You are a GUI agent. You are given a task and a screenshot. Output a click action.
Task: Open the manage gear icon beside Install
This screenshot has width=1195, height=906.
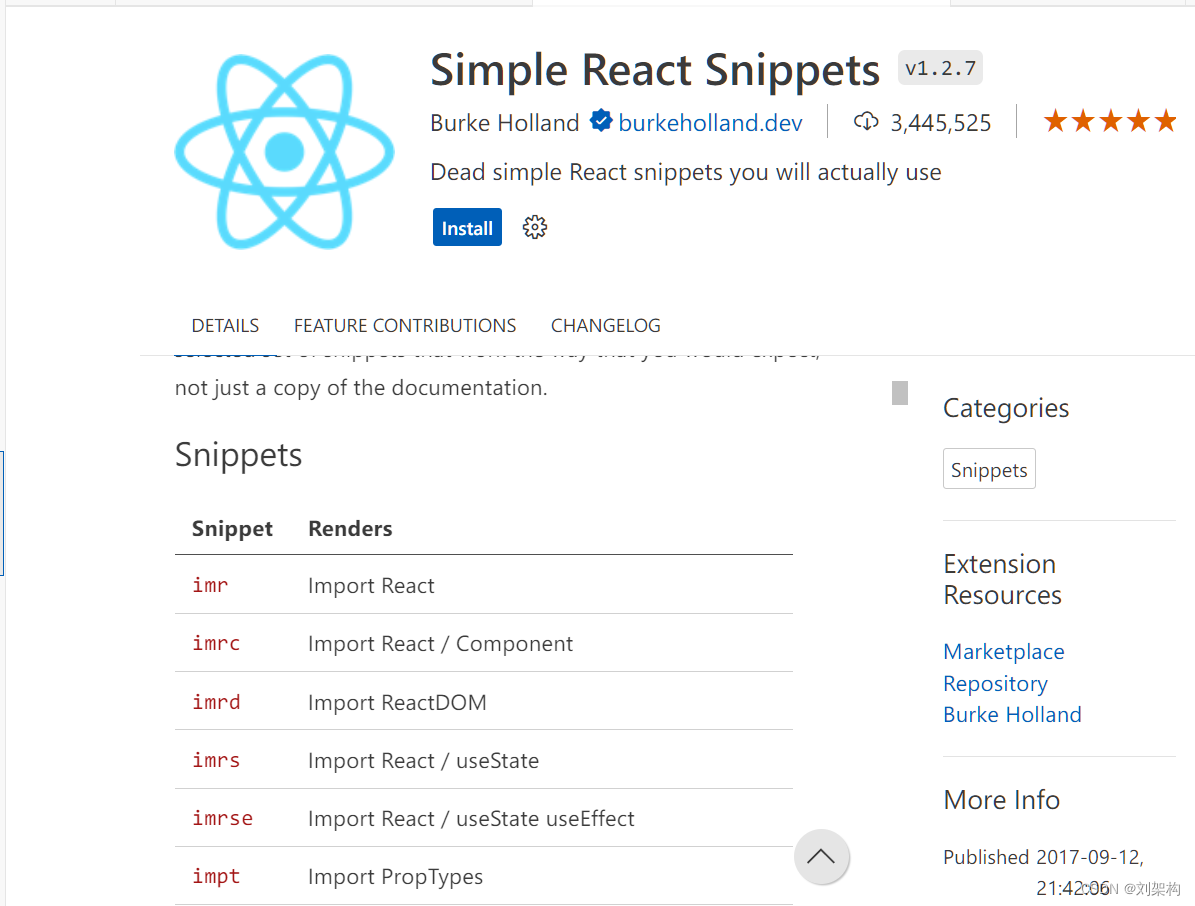[x=534, y=227]
